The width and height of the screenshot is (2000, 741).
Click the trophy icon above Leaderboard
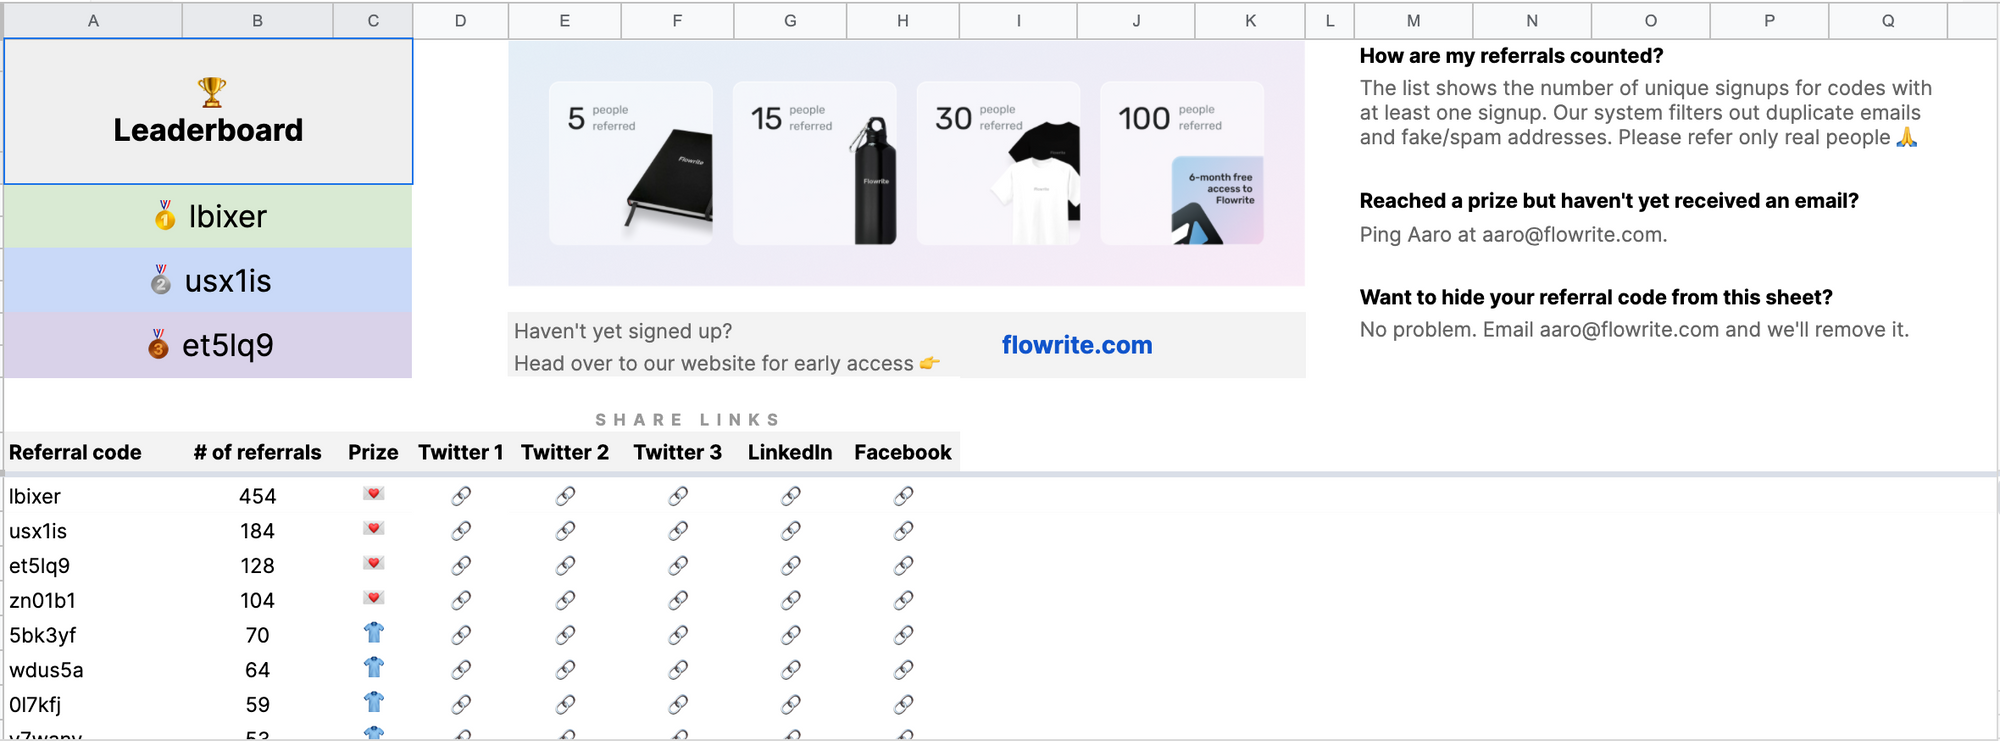(x=211, y=92)
